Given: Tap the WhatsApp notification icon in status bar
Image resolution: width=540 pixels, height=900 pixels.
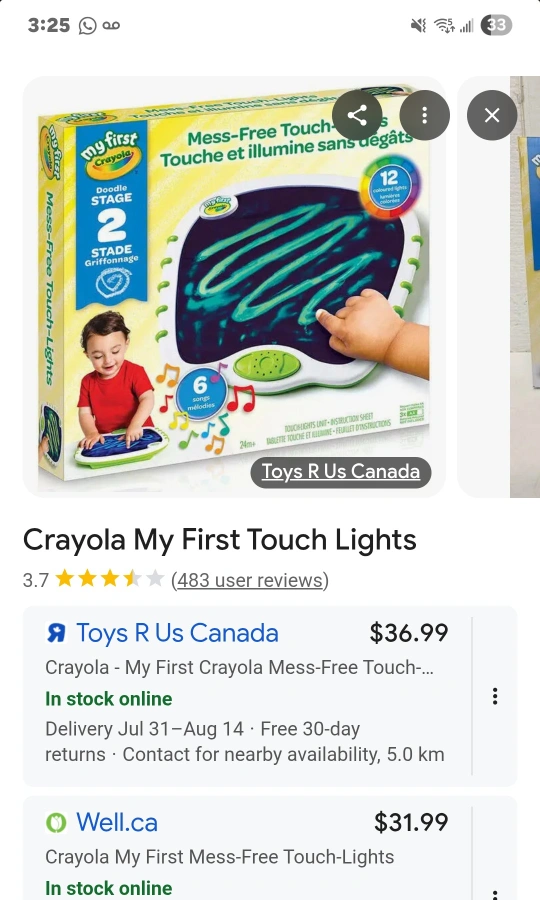Looking at the screenshot, I should (x=88, y=26).
